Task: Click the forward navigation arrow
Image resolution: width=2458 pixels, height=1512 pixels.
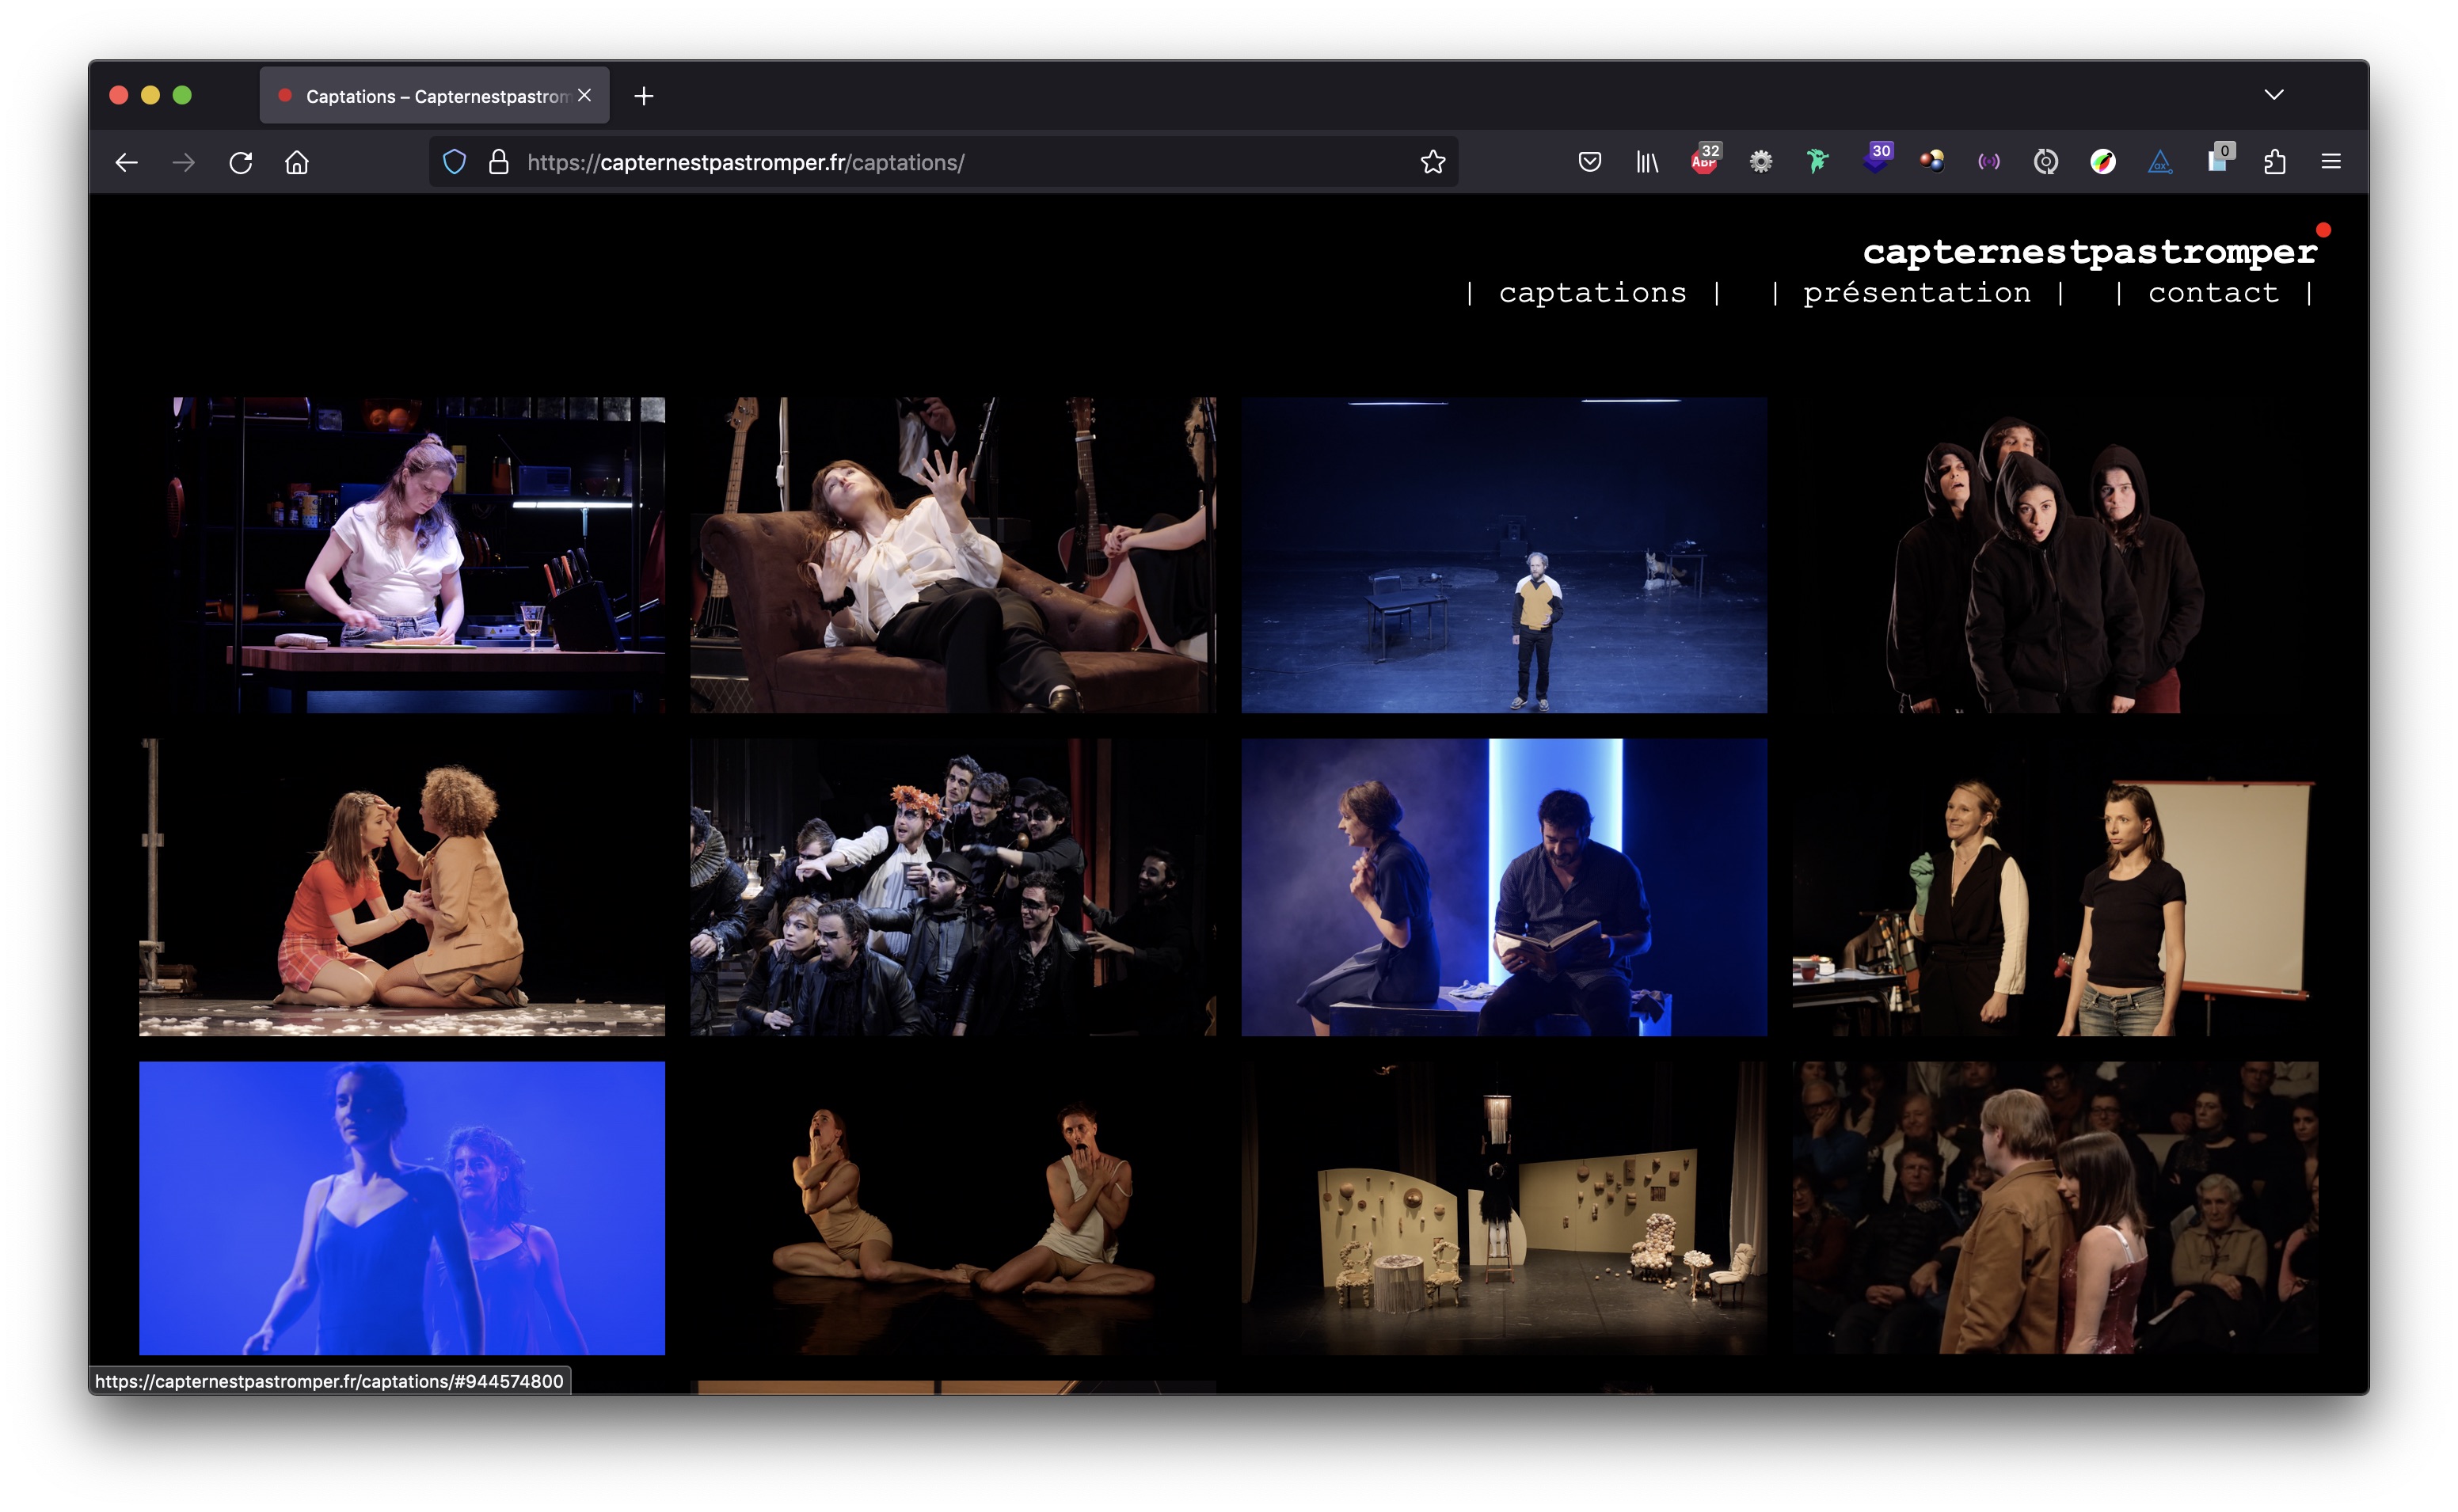Action: tap(184, 162)
